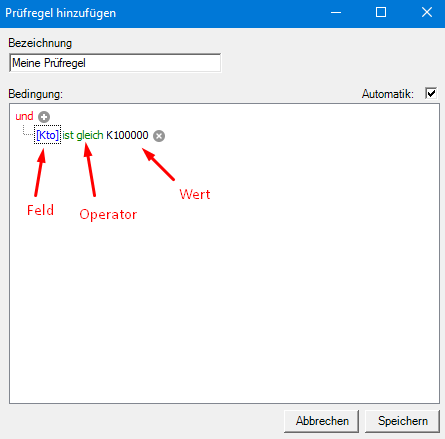Screen dimensions: 445x439
Task: Click the red Feld annotation text
Action: click(40, 210)
